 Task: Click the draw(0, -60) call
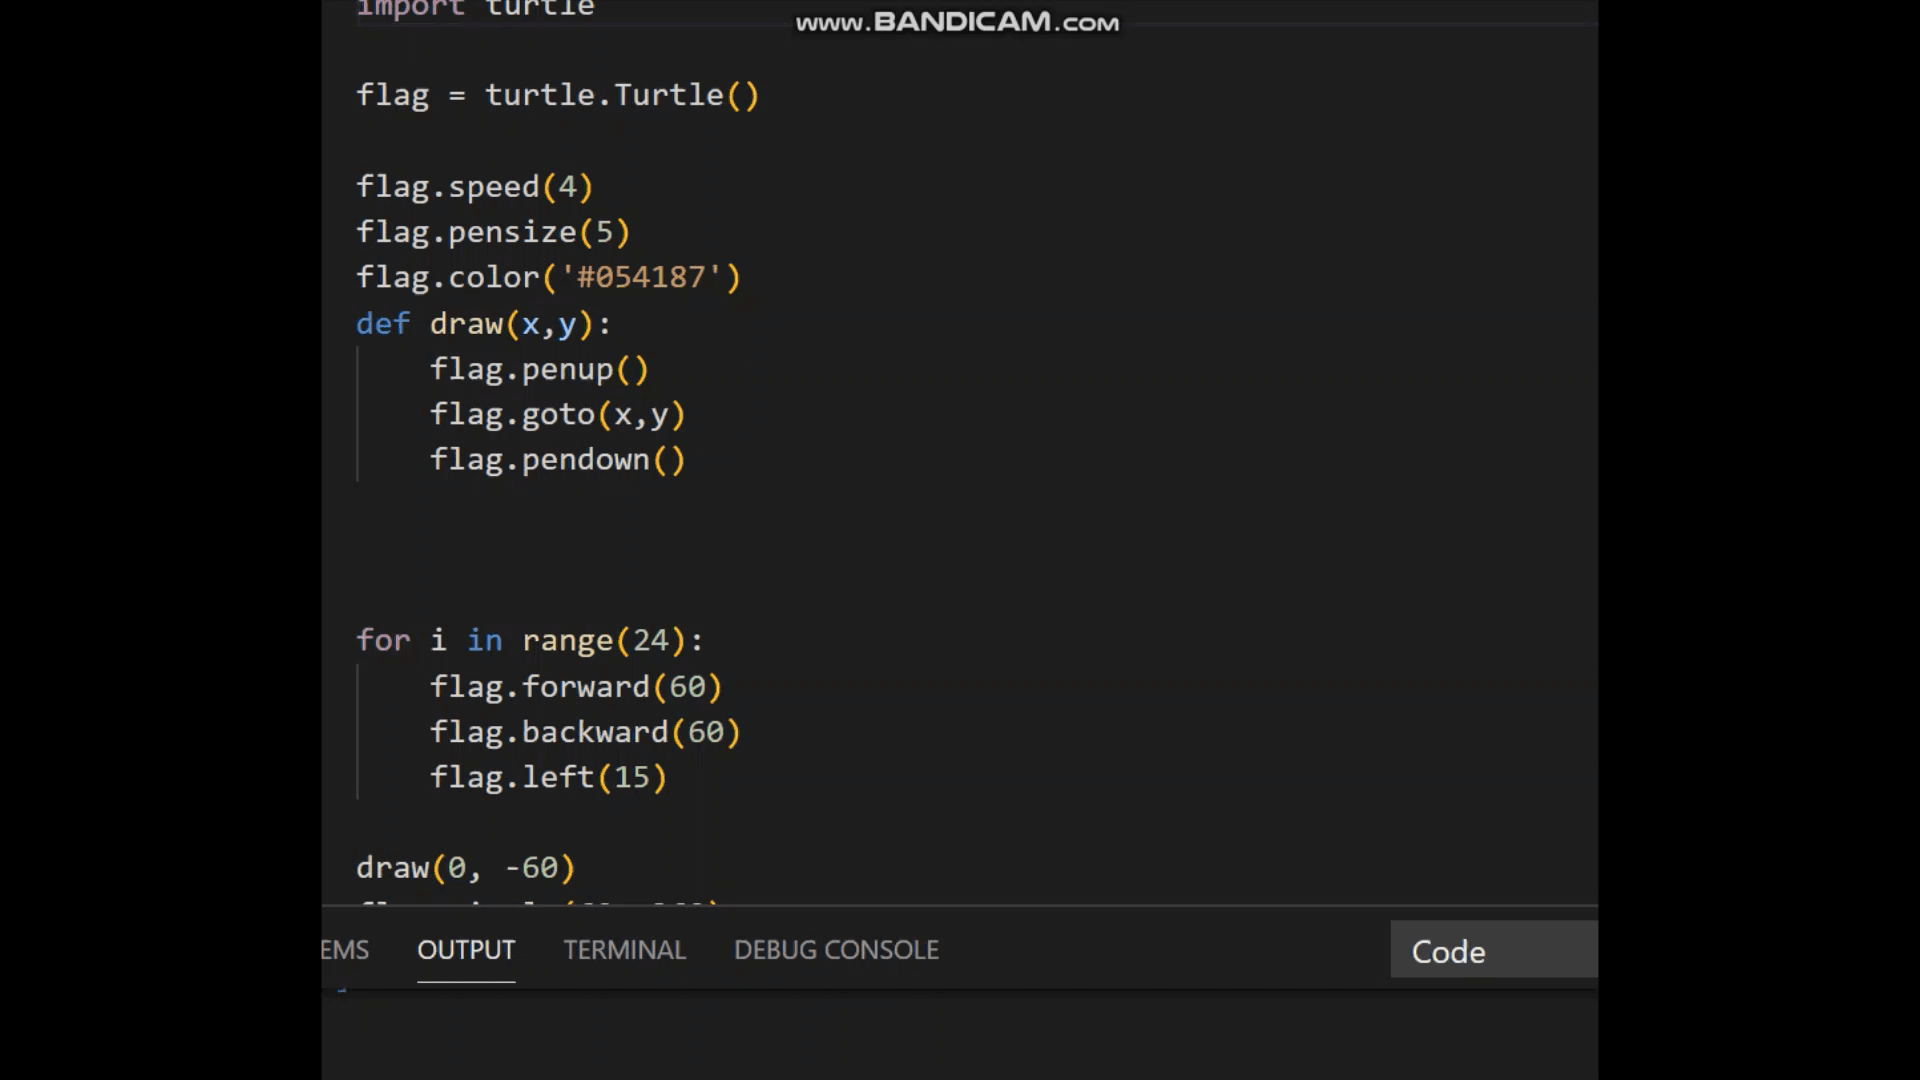tap(465, 867)
